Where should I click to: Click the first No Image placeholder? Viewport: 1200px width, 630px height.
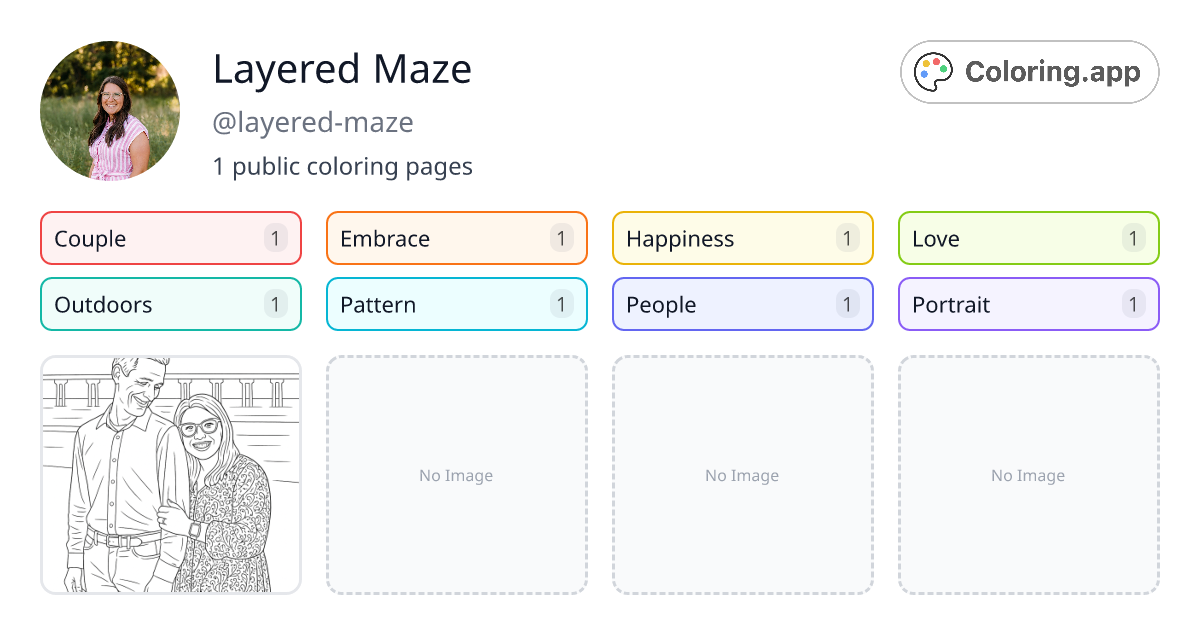coord(456,475)
